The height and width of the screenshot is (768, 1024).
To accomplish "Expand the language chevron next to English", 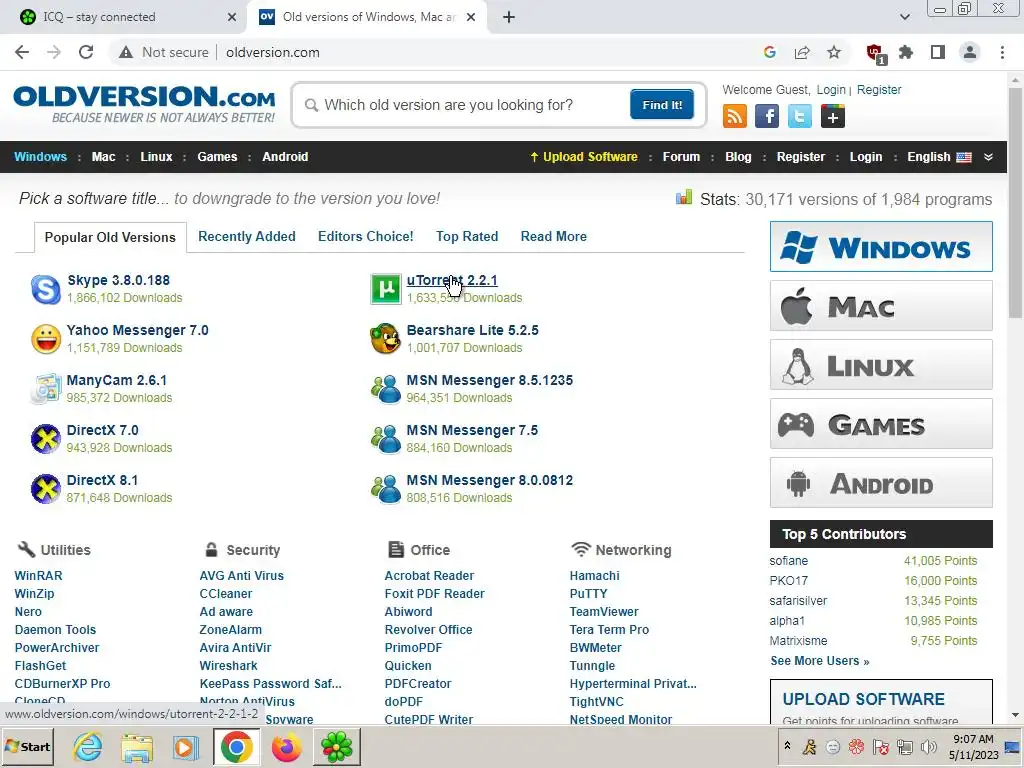I will [989, 157].
